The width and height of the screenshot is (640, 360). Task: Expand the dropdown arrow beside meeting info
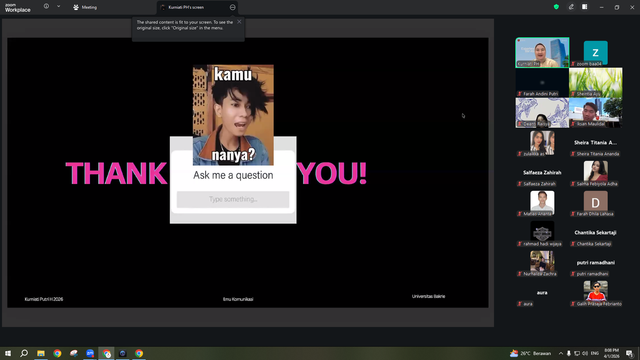click(x=58, y=7)
